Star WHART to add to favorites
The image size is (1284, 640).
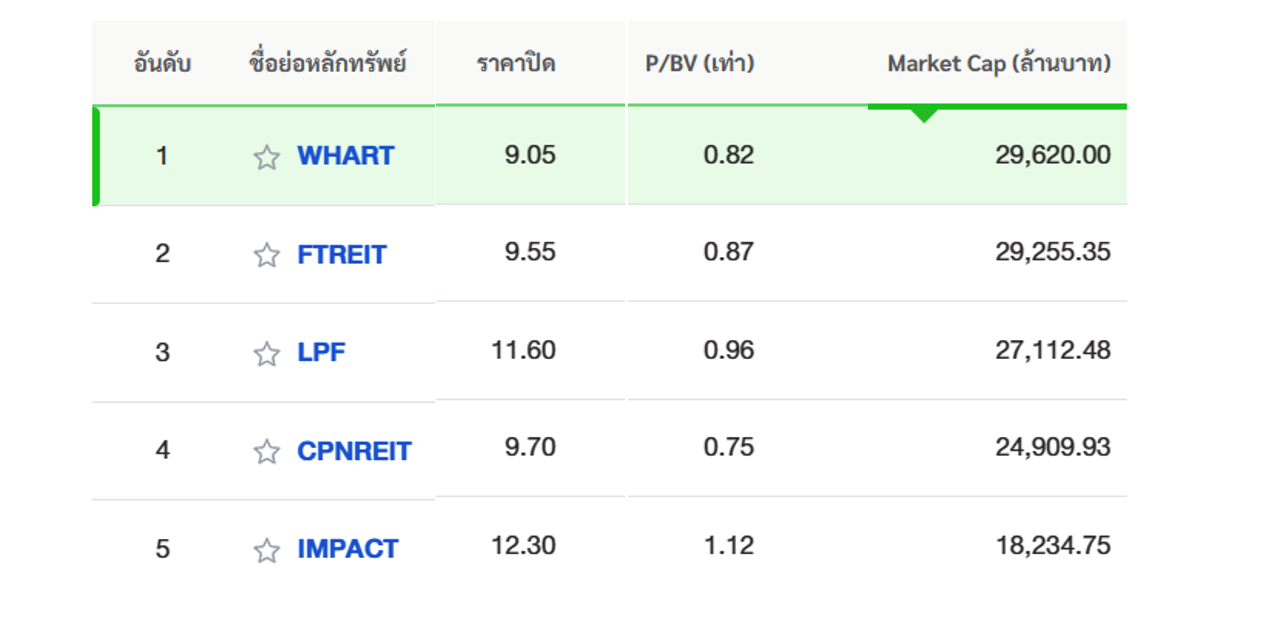coord(266,158)
